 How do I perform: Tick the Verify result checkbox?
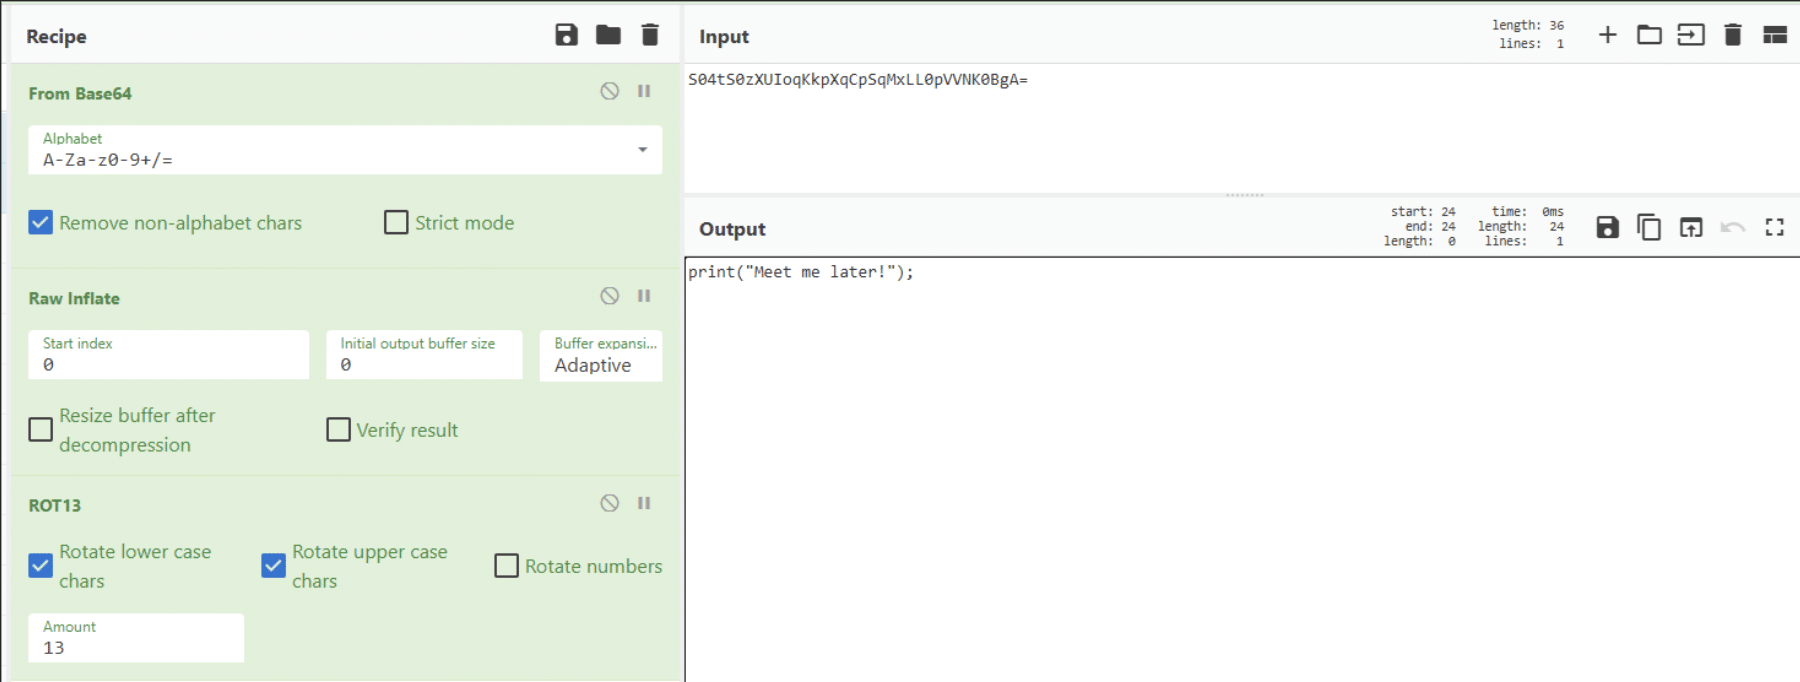(x=339, y=430)
